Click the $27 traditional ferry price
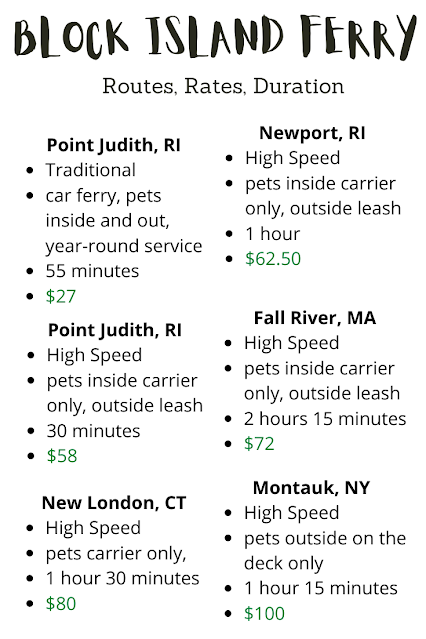The width and height of the screenshot is (426, 639). (61, 296)
